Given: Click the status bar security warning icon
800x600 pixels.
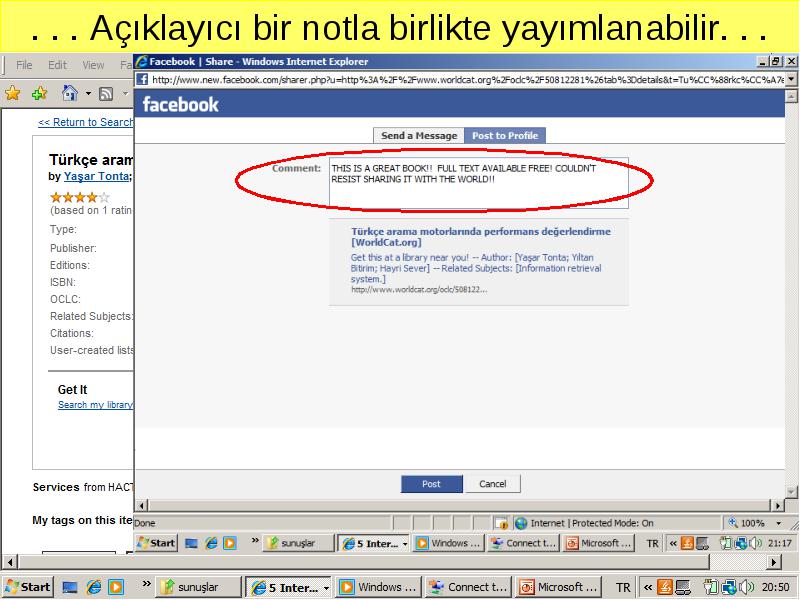Looking at the screenshot, I should 502,523.
